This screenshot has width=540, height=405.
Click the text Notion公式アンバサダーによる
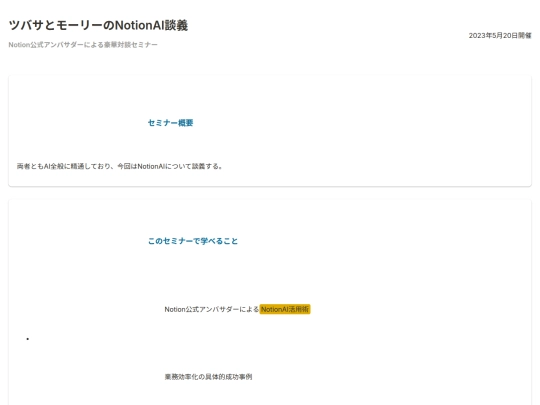pos(211,309)
